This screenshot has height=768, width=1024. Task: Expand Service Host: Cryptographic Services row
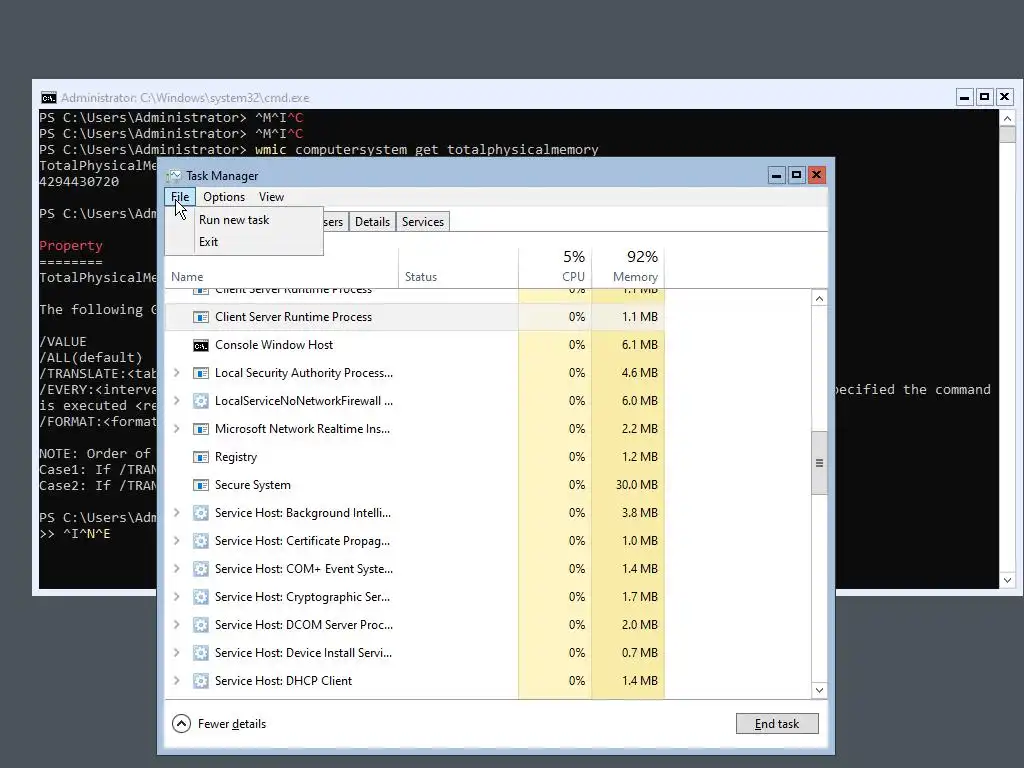(176, 597)
